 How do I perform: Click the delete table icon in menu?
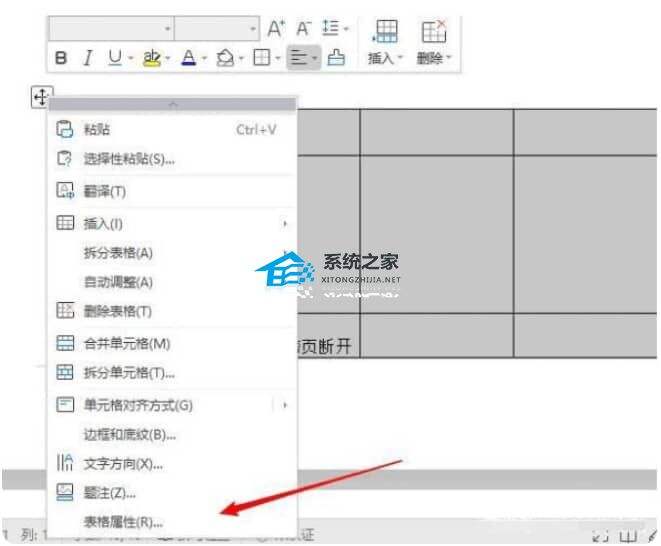pos(65,310)
